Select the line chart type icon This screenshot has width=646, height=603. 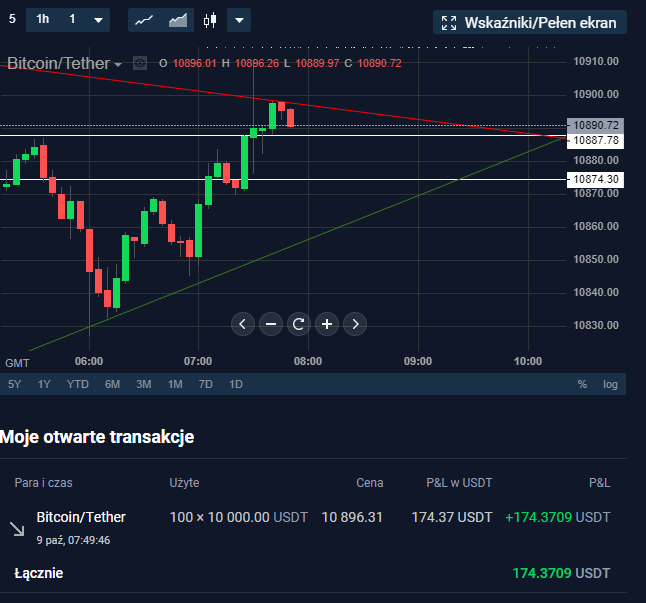click(x=144, y=20)
